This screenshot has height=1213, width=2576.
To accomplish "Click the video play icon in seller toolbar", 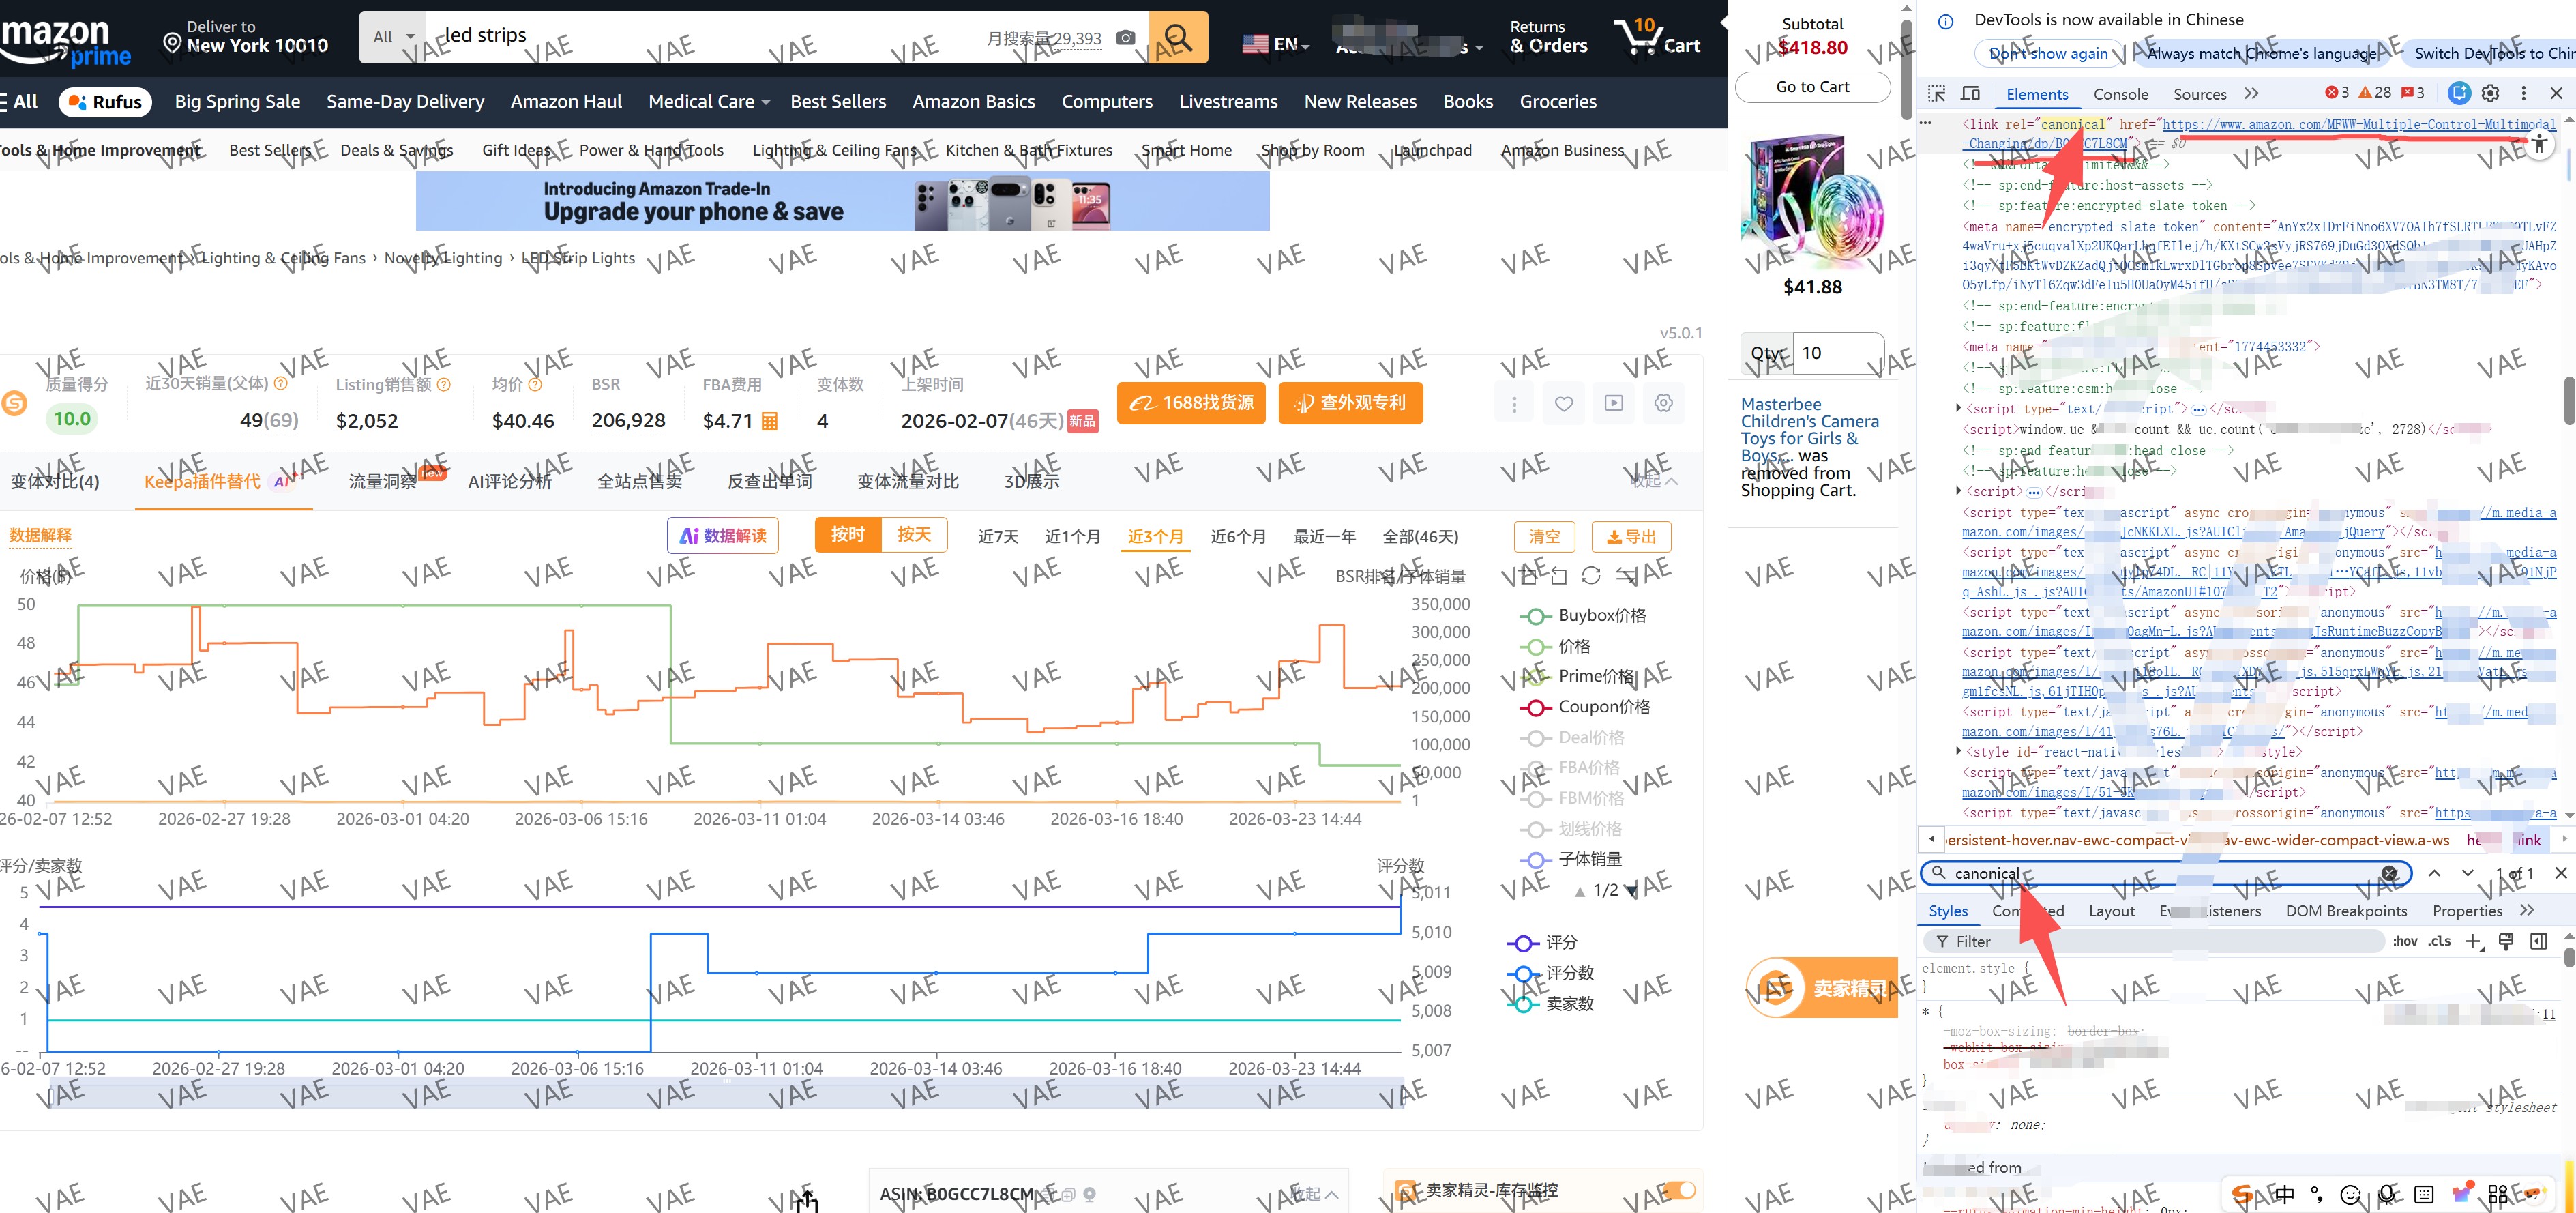I will pyautogui.click(x=1613, y=403).
